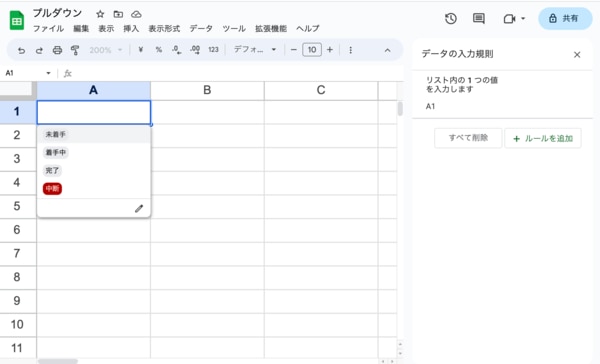Increase font size with plus button
The height and width of the screenshot is (364, 600).
pos(330,50)
